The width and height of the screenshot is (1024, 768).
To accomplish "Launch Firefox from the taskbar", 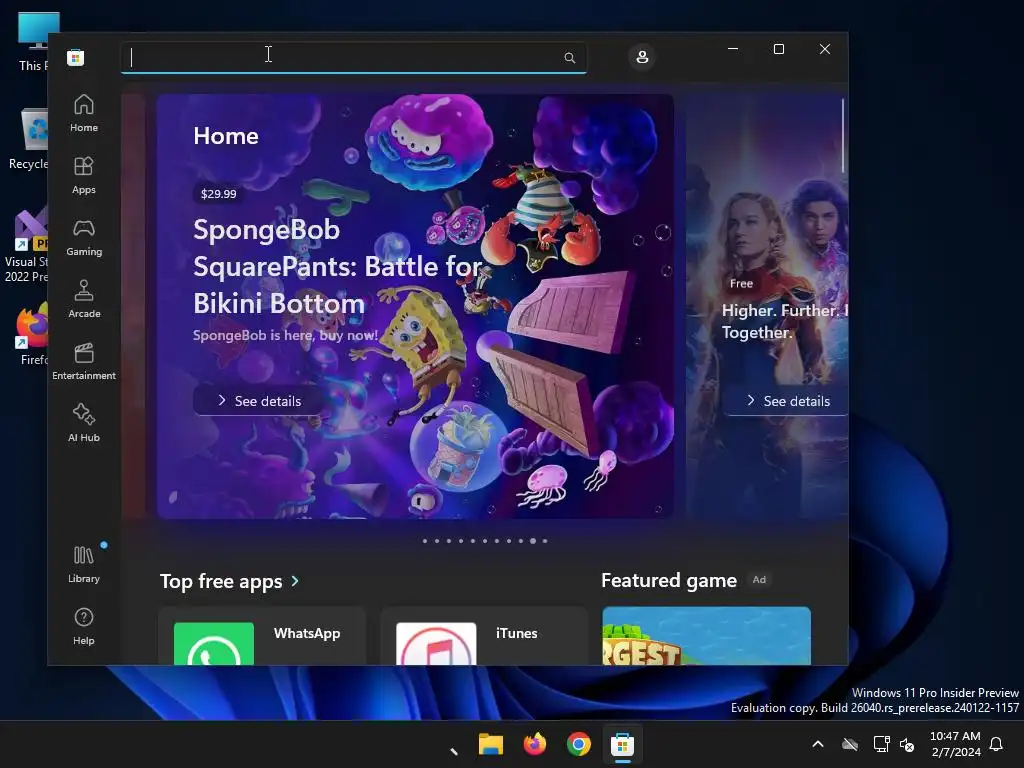I will [535, 744].
